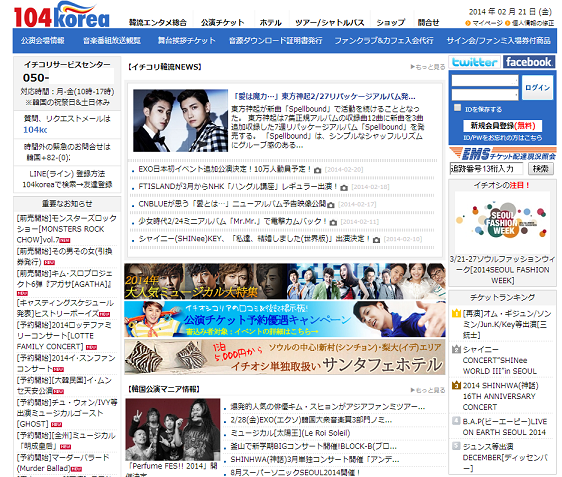The image size is (562, 477).
Task: Click もっと見る arrow in 韓国公演マニア情報 section
Action: (428, 390)
